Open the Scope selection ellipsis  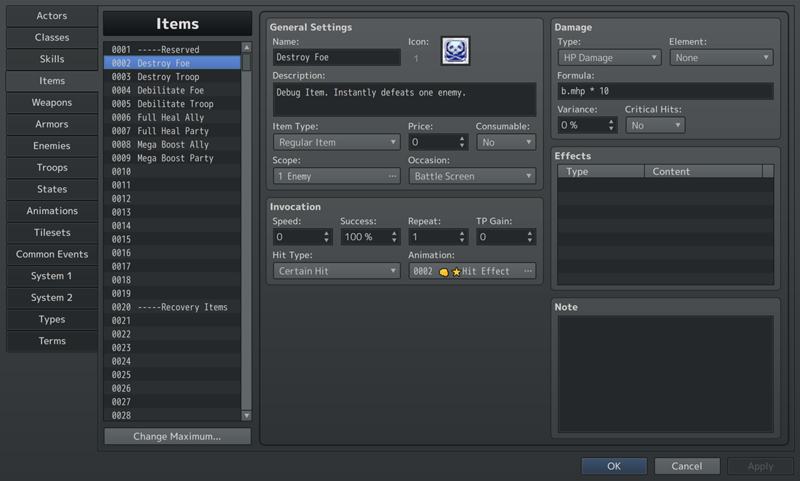(x=392, y=177)
